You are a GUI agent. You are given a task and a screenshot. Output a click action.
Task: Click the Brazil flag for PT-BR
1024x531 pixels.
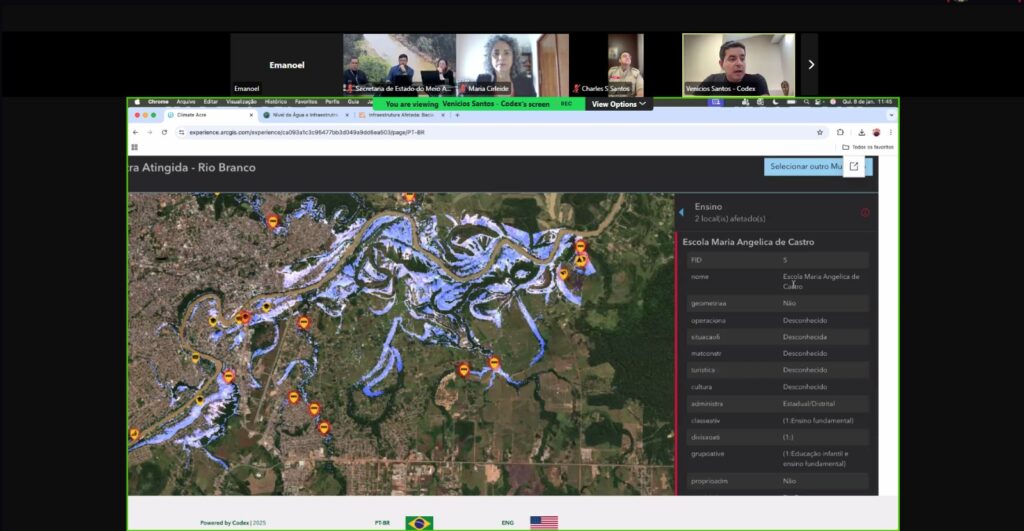(x=419, y=522)
